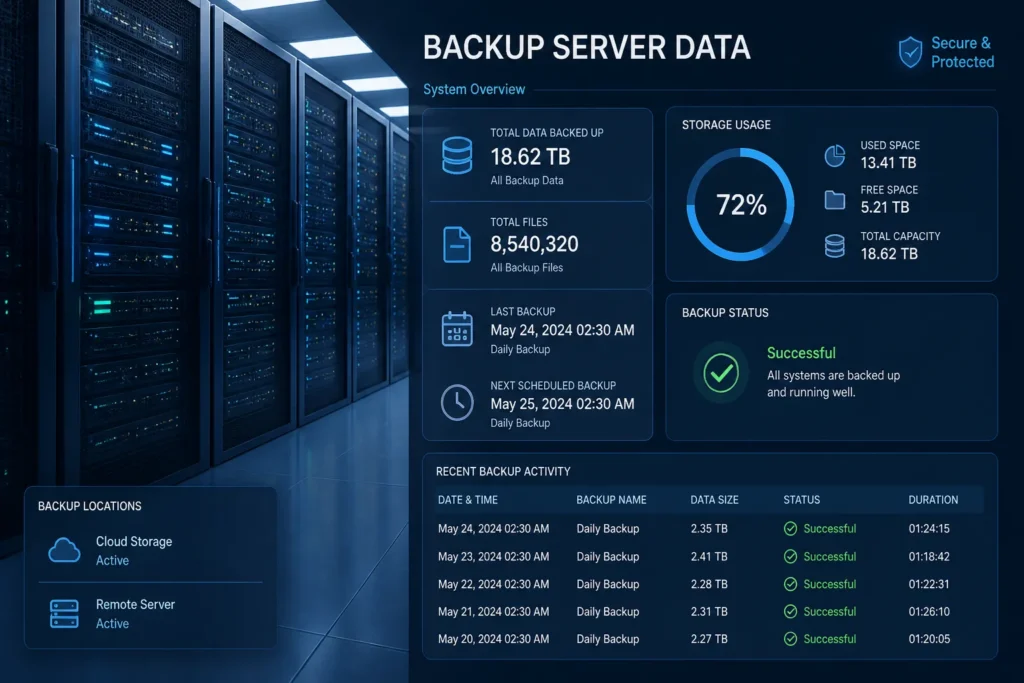Click the success check icon for May 22 backup

[790, 584]
